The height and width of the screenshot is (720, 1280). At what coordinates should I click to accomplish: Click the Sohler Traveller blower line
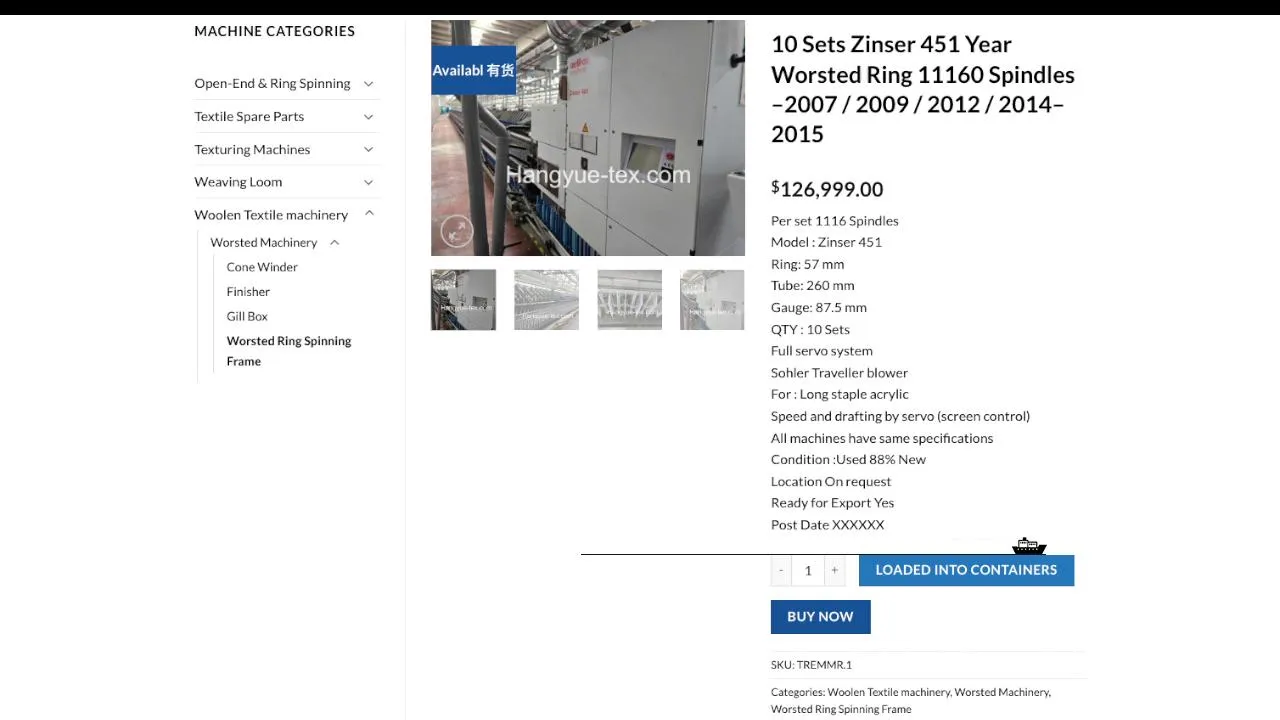tap(839, 373)
